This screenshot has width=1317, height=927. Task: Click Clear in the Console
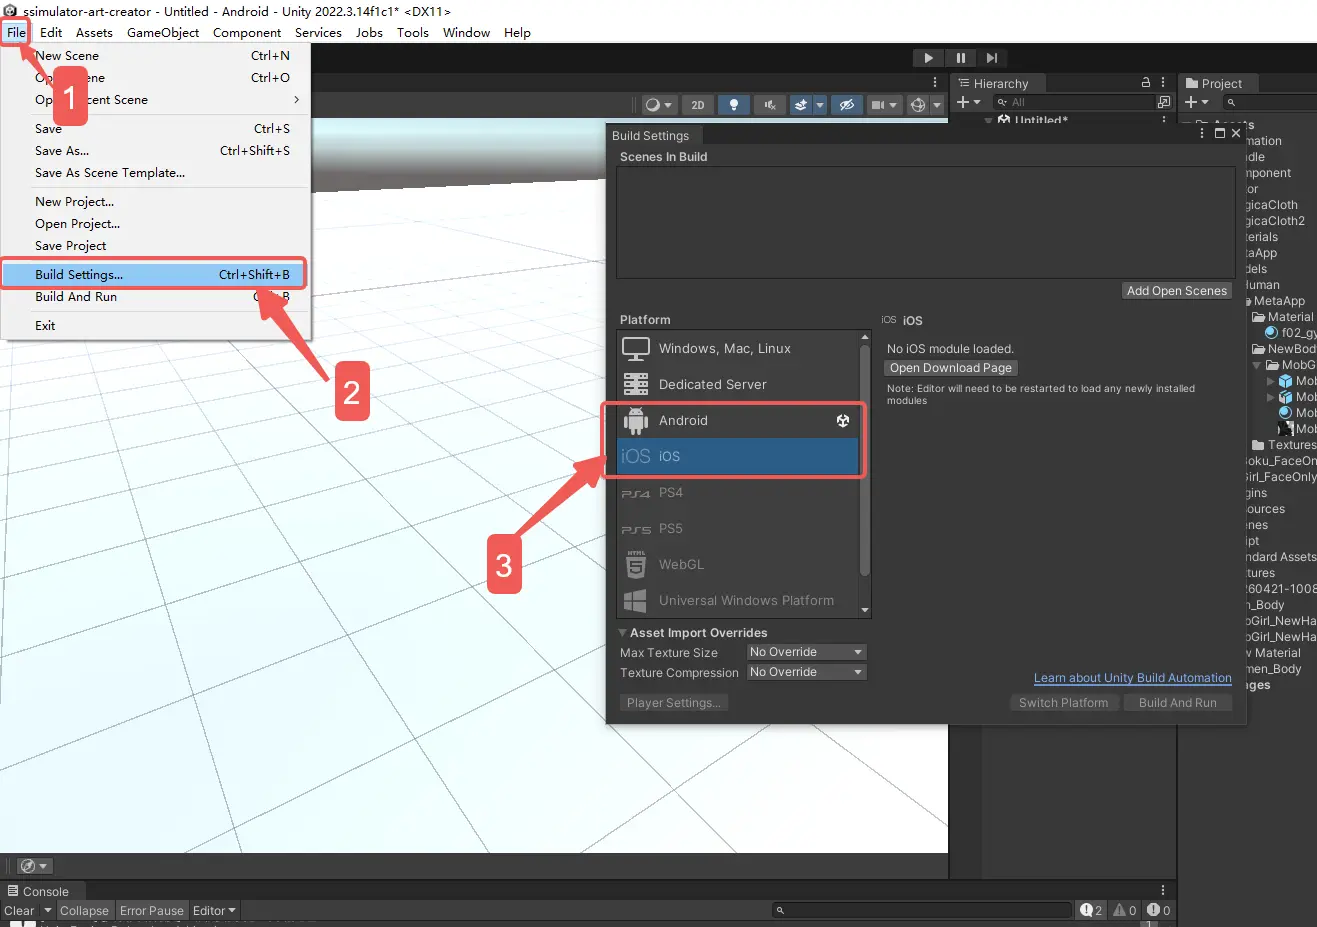click(x=19, y=911)
